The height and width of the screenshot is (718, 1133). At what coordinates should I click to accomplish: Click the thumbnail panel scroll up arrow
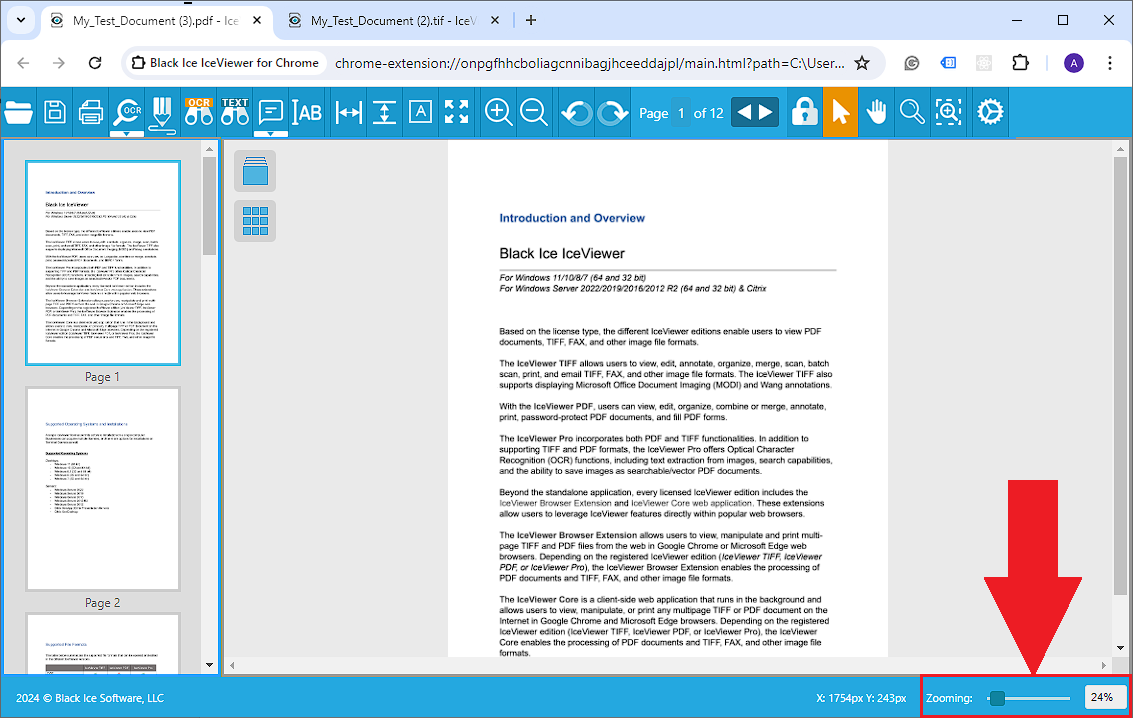[210, 149]
